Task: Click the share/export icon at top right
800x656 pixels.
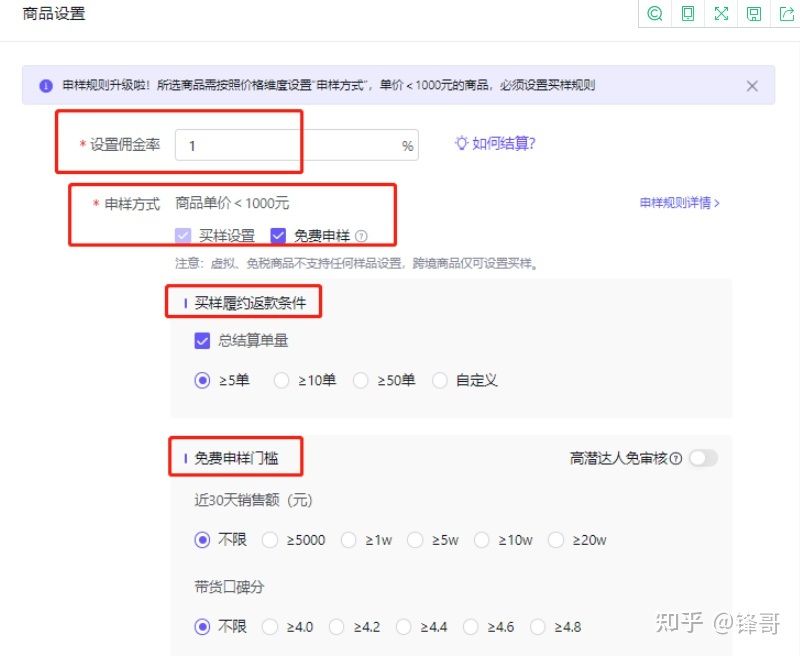Action: [786, 14]
